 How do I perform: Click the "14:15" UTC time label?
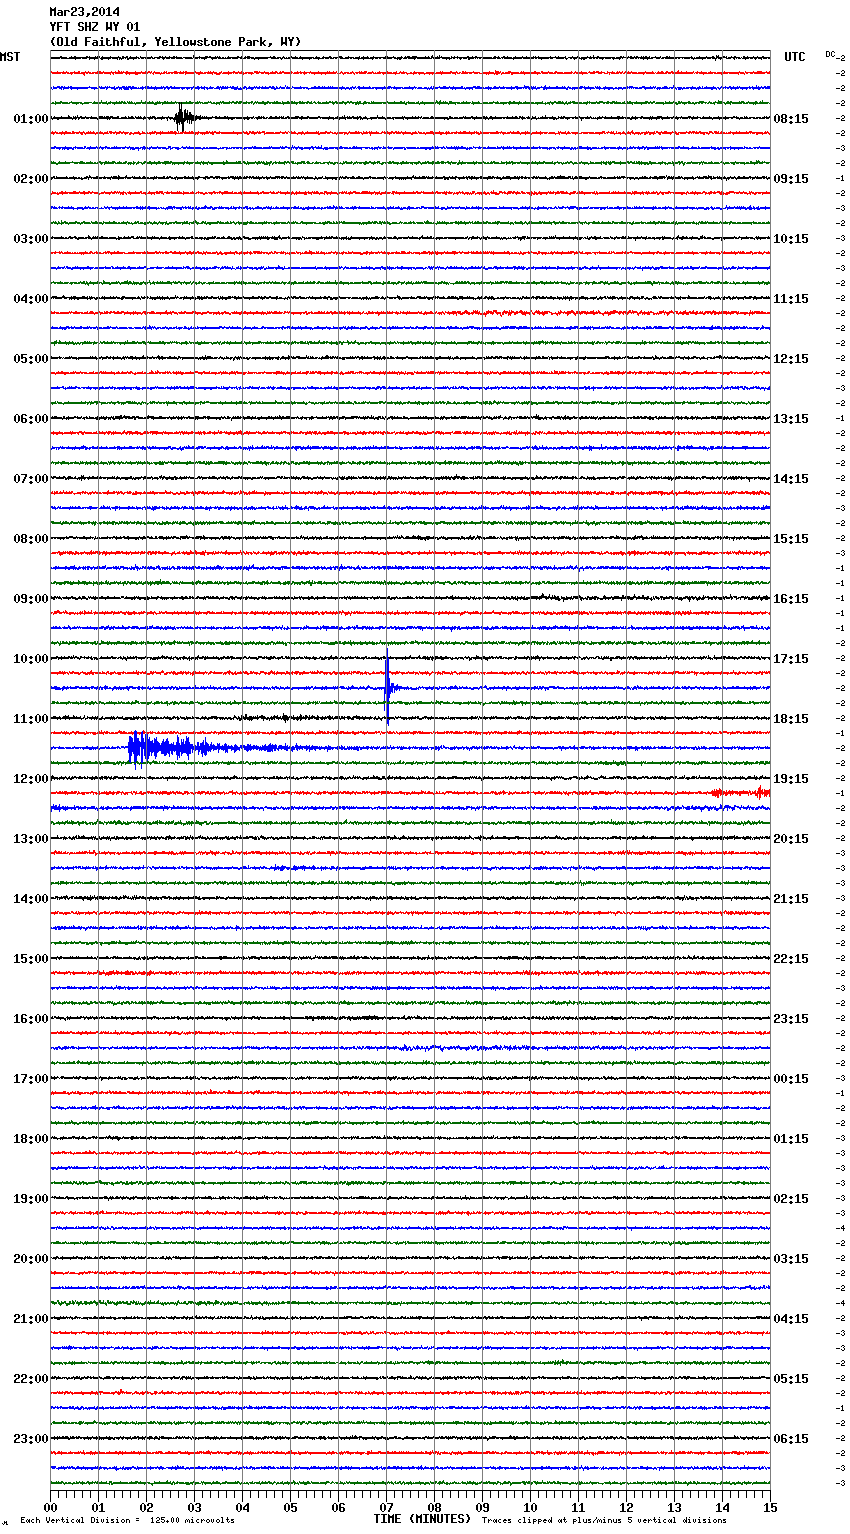[791, 479]
